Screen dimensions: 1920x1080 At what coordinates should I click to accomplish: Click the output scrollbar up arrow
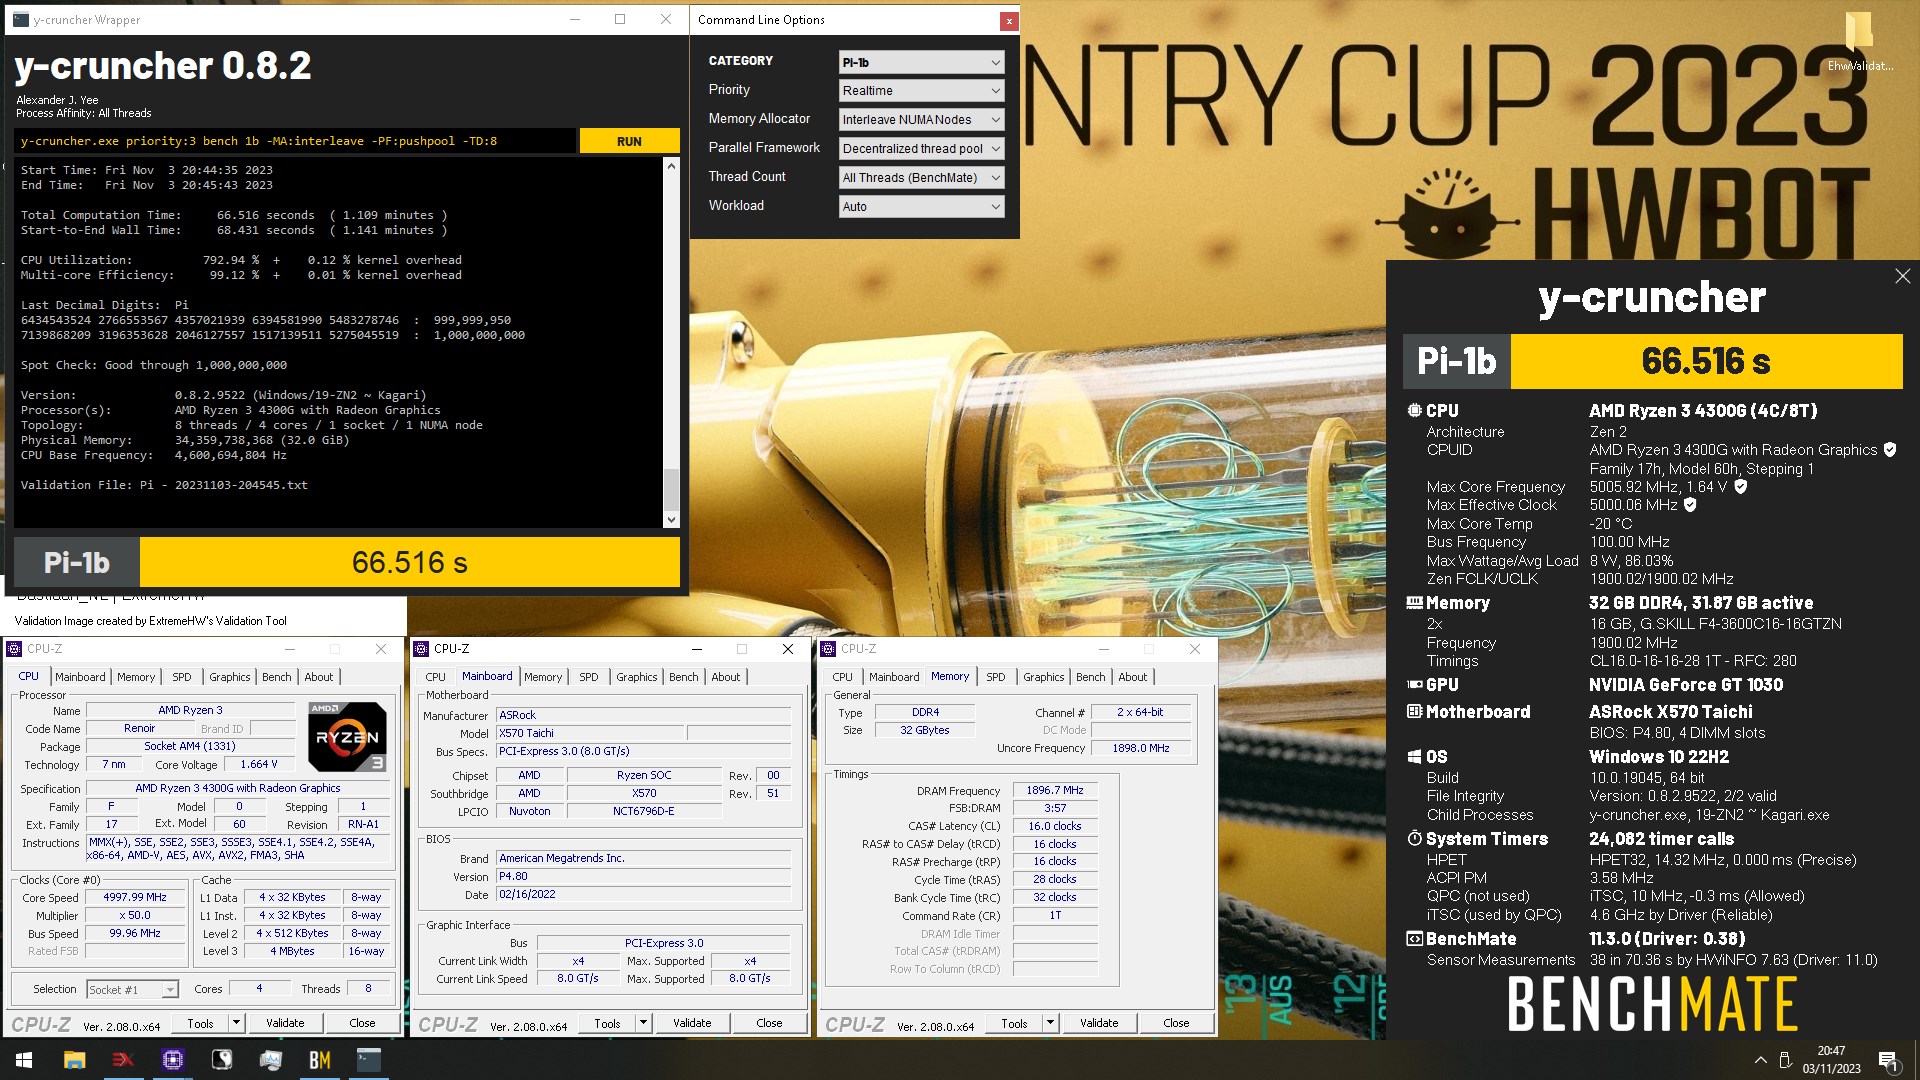pos(671,166)
